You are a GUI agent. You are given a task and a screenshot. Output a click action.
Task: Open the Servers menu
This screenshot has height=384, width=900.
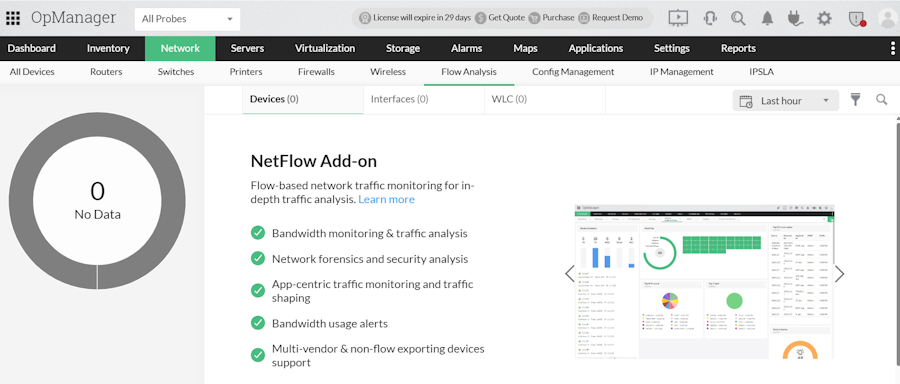[x=247, y=48]
